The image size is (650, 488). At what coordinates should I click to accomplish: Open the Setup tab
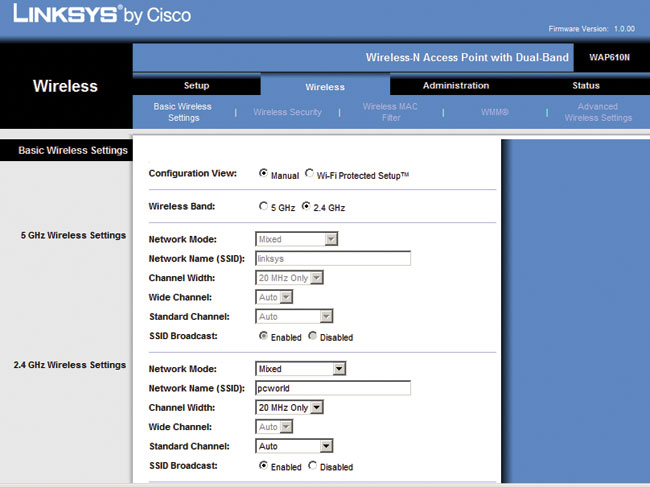coord(196,86)
